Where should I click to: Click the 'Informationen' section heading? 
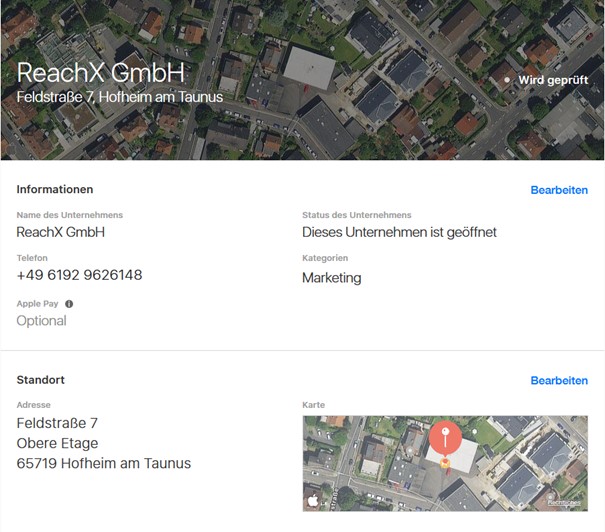point(55,189)
